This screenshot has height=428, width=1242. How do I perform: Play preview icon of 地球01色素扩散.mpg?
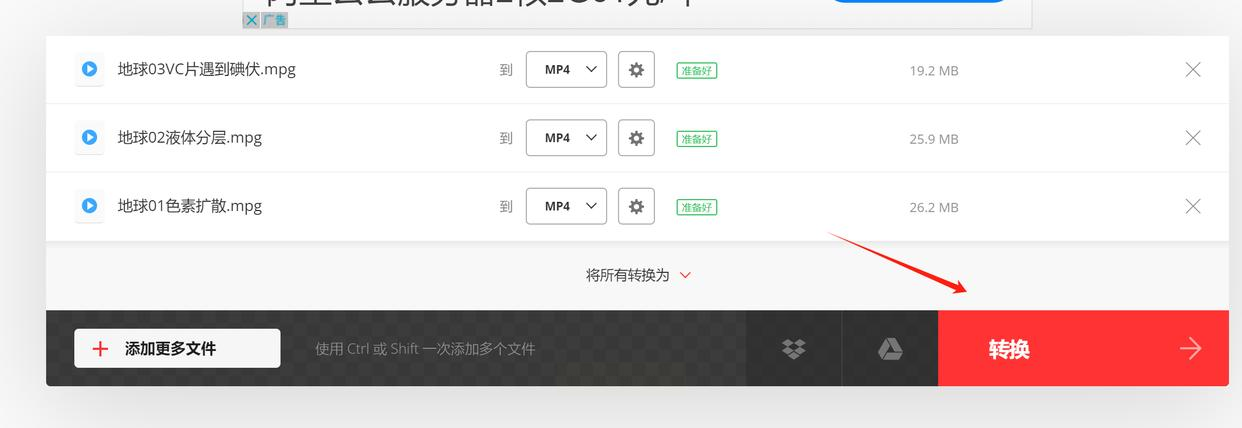[x=89, y=205]
